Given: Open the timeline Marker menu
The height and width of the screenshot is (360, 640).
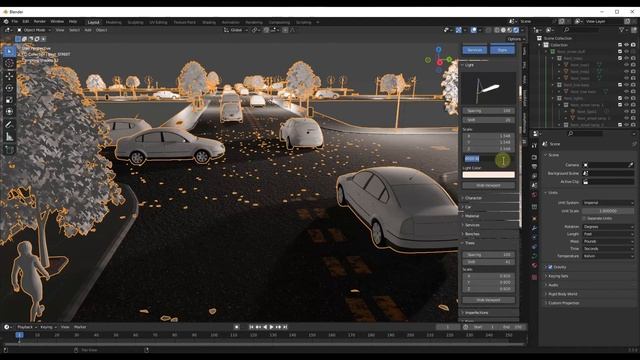Looking at the screenshot, I should [80, 327].
